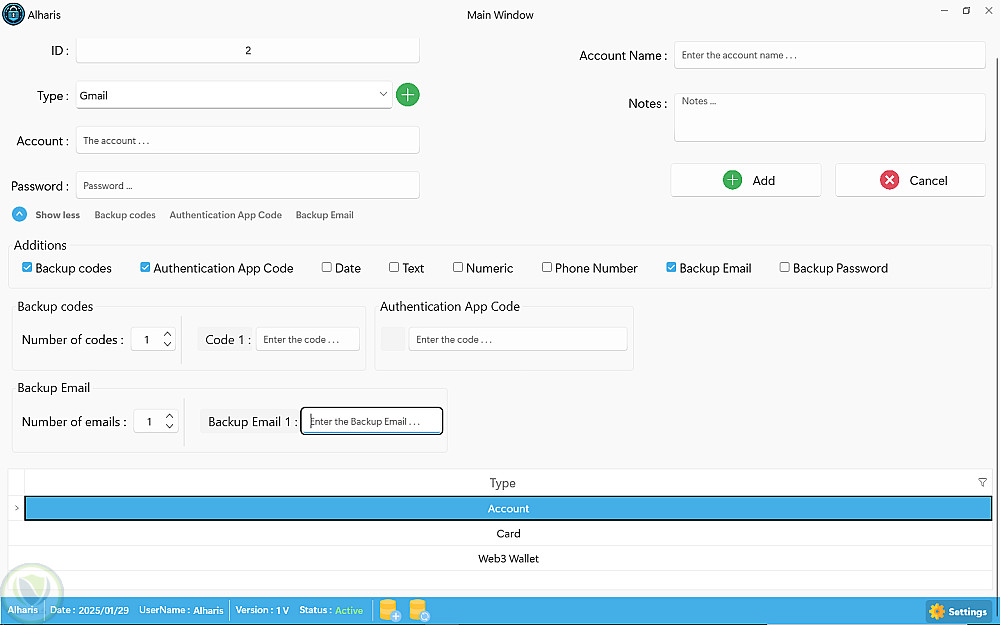Enable the Date checkbox
The height and width of the screenshot is (625, 1000).
point(327,268)
